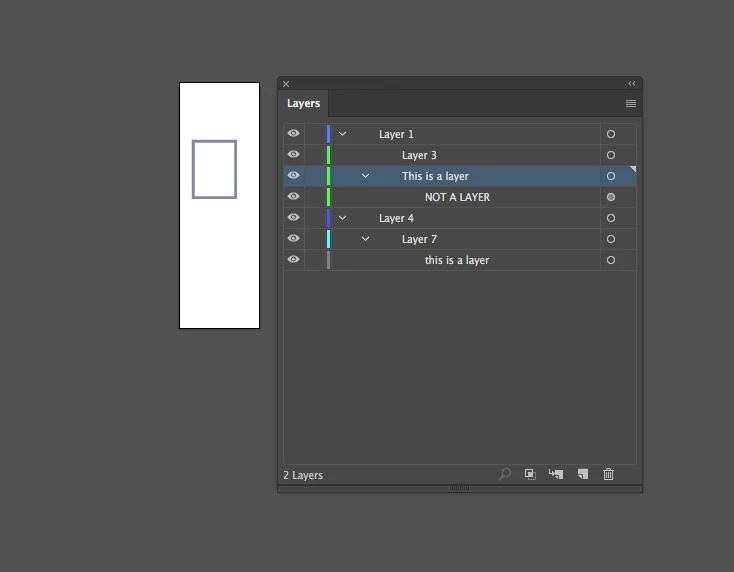This screenshot has height=572, width=734.
Task: Hide Layer 4 using its eye icon
Action: click(294, 217)
